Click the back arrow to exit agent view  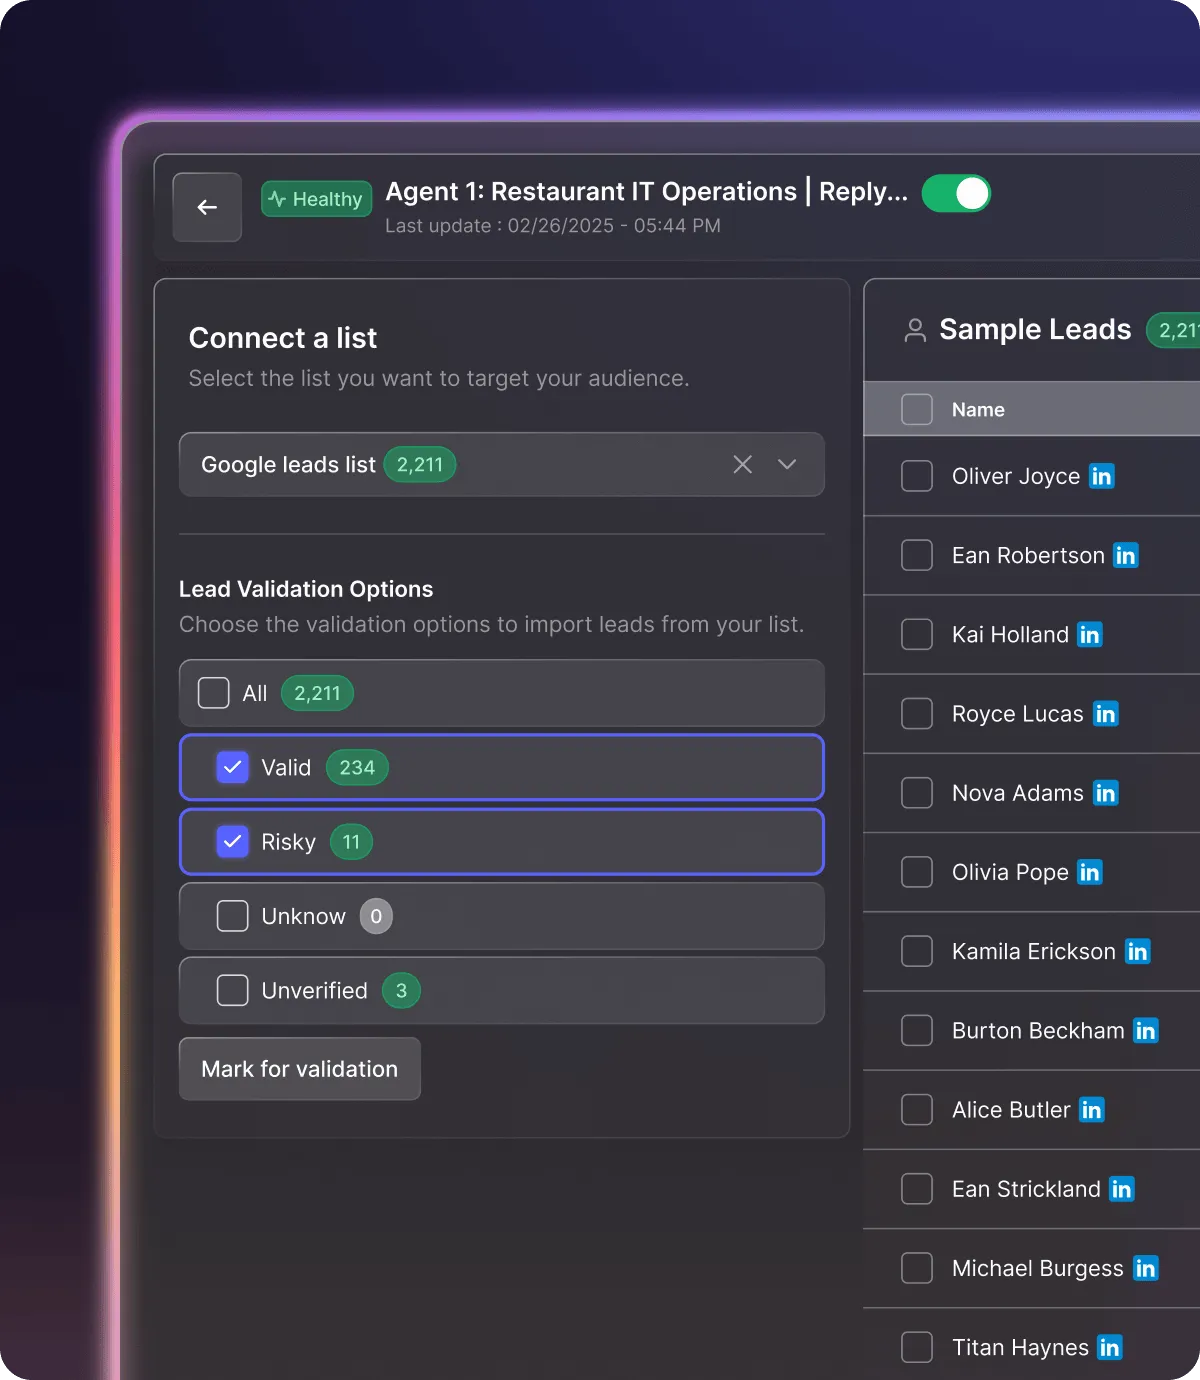pos(207,207)
